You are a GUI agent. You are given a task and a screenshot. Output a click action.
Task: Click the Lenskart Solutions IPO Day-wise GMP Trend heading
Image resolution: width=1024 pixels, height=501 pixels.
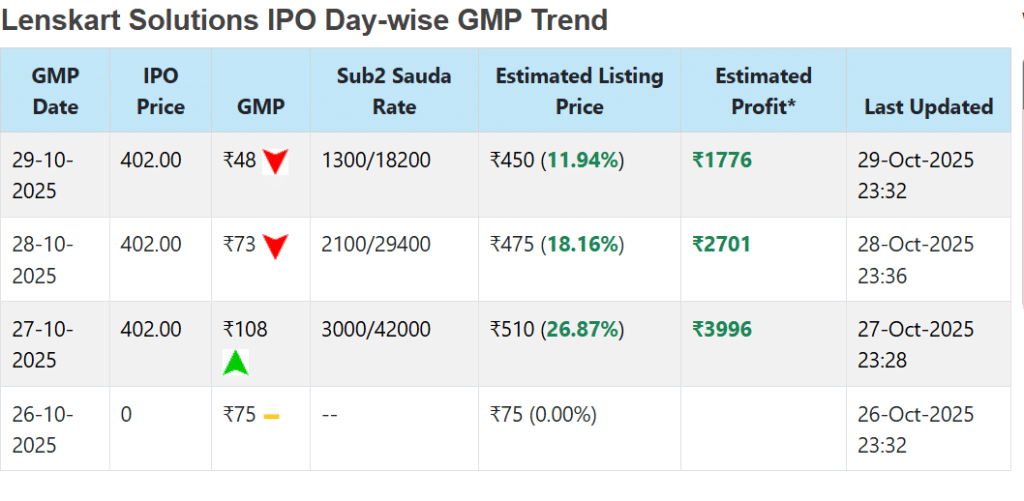[x=304, y=20]
